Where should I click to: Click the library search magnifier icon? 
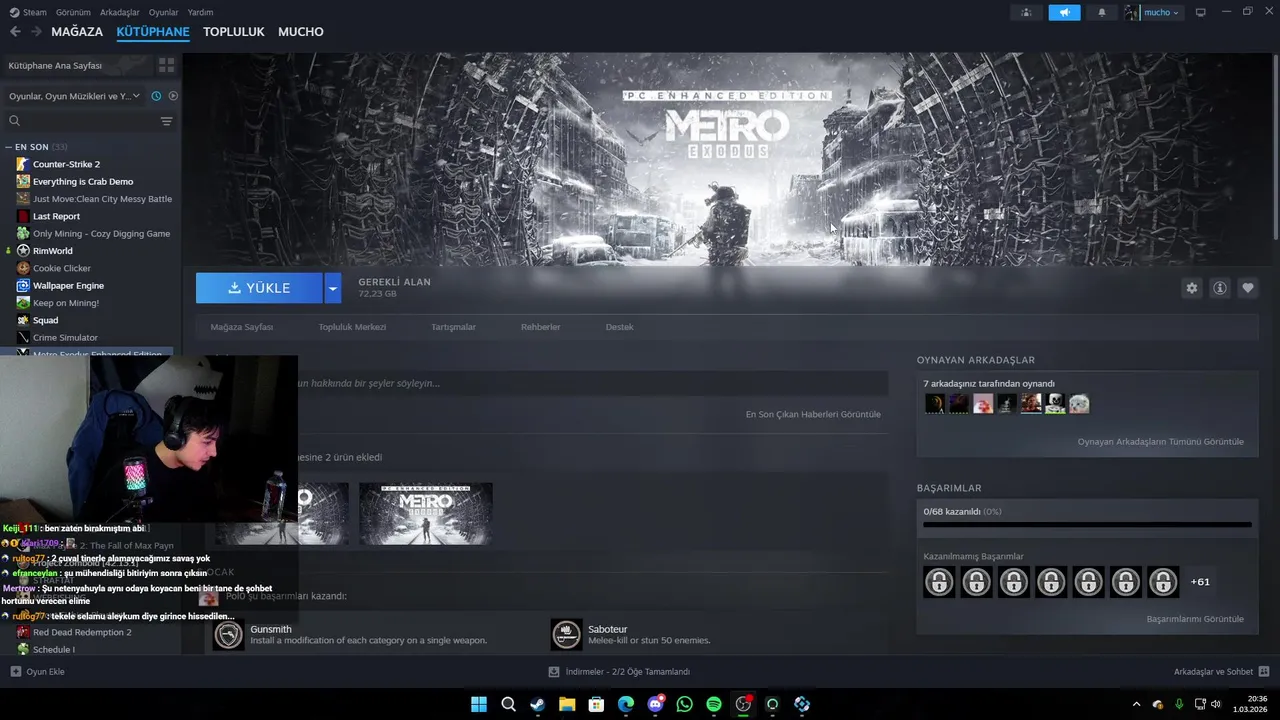click(x=14, y=121)
